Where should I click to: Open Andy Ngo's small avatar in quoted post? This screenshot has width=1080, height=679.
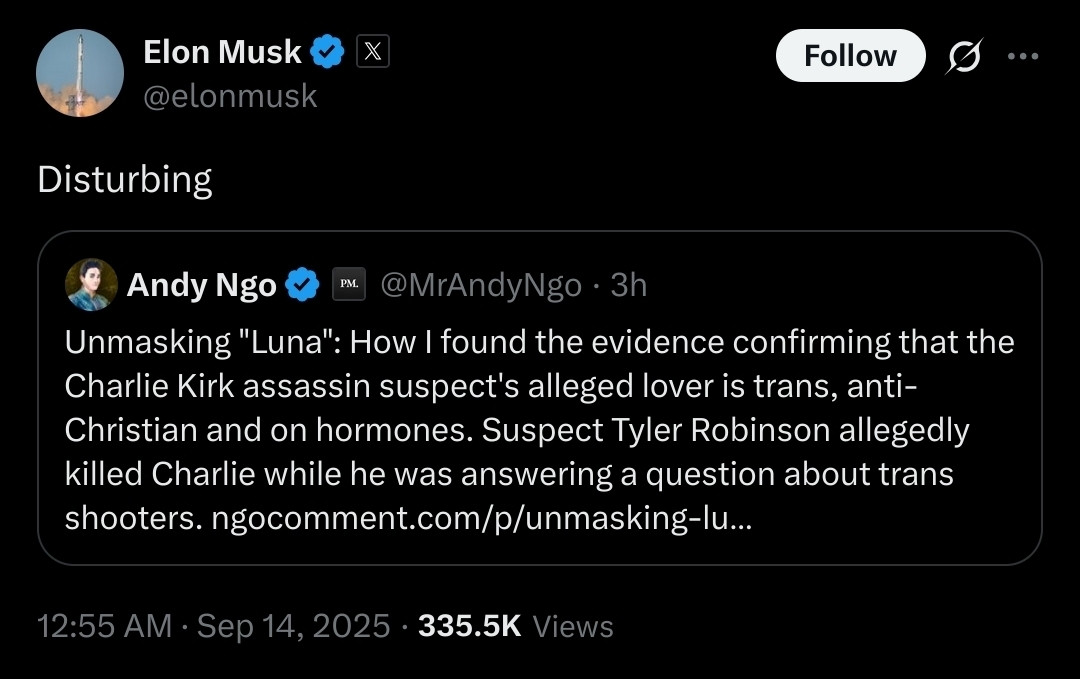coord(91,285)
